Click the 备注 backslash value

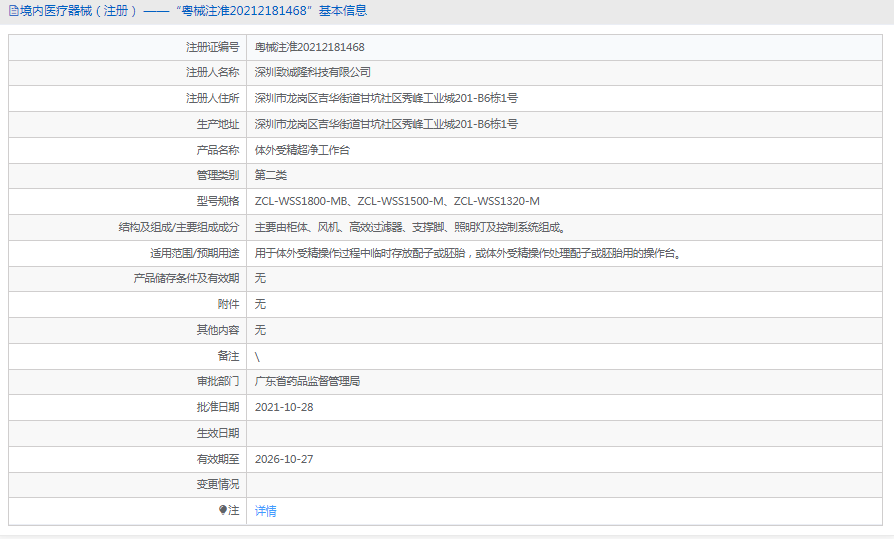tap(257, 357)
